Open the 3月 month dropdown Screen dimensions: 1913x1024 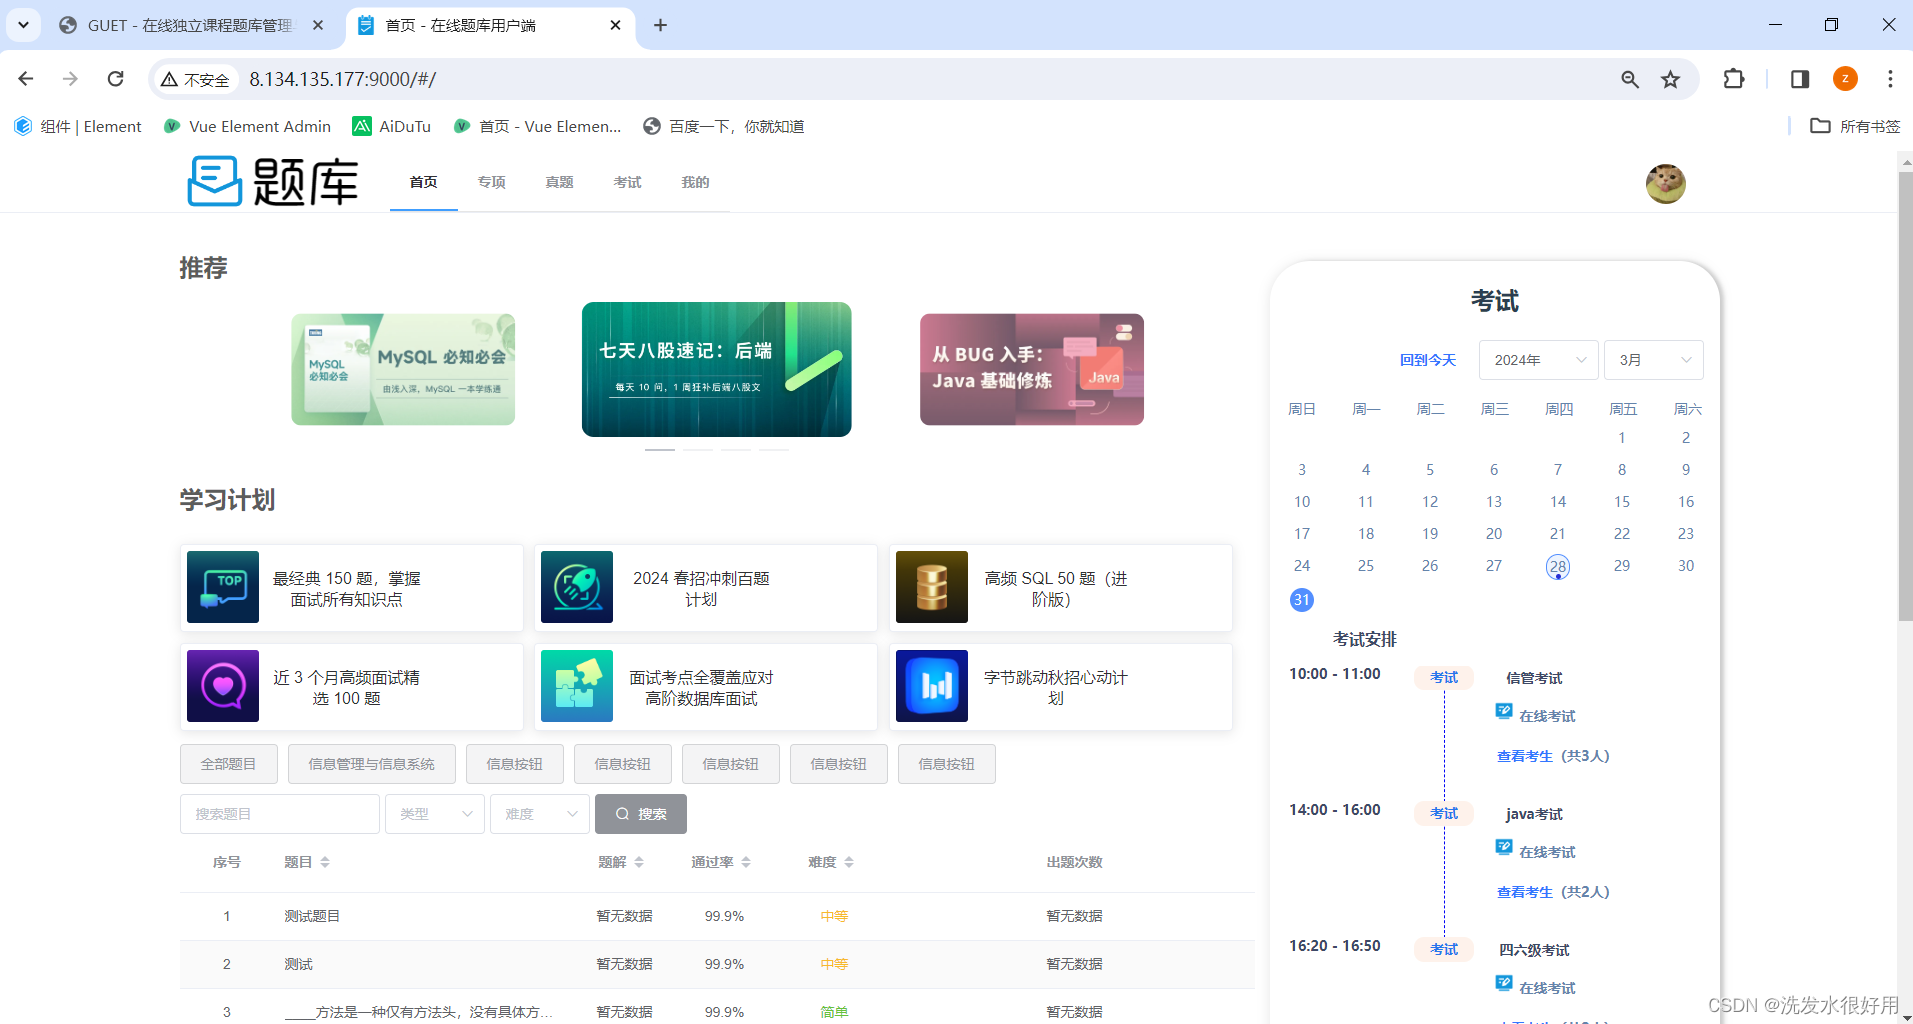1653,360
